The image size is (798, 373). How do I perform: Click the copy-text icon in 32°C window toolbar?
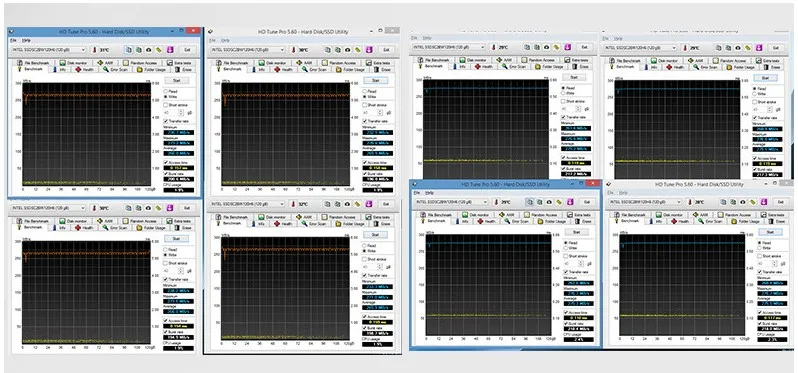coord(327,204)
